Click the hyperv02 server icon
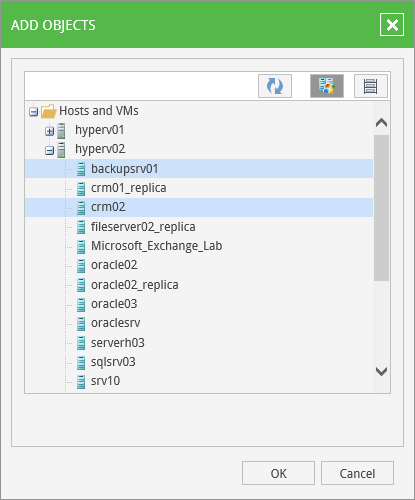Viewport: 415px width, 500px height. 61,150
